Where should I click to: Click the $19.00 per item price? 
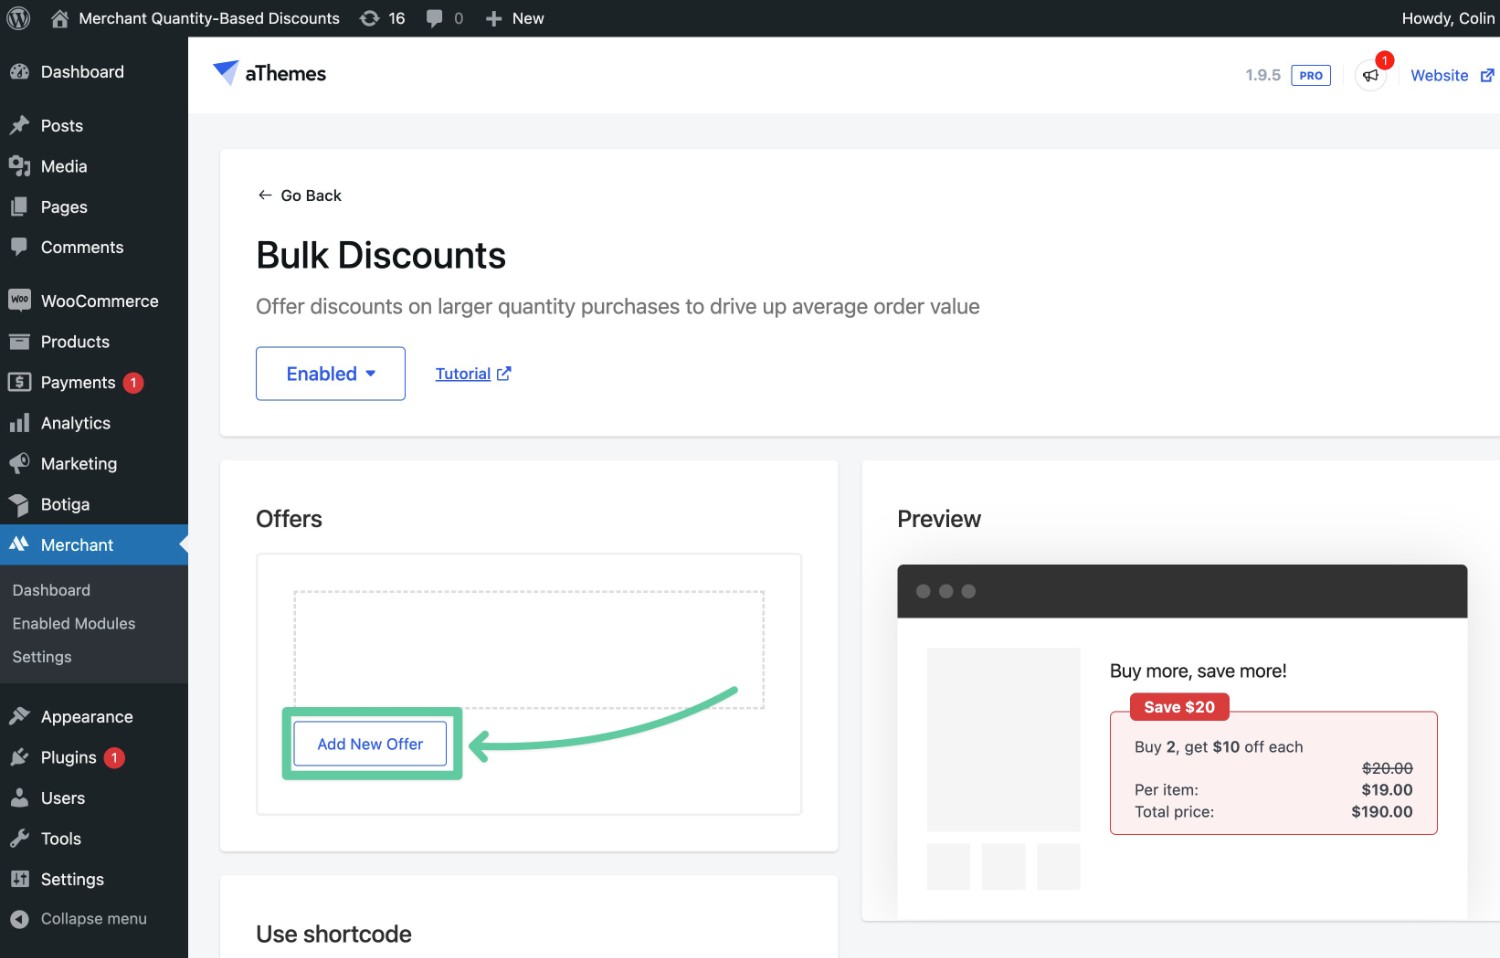click(x=1387, y=790)
